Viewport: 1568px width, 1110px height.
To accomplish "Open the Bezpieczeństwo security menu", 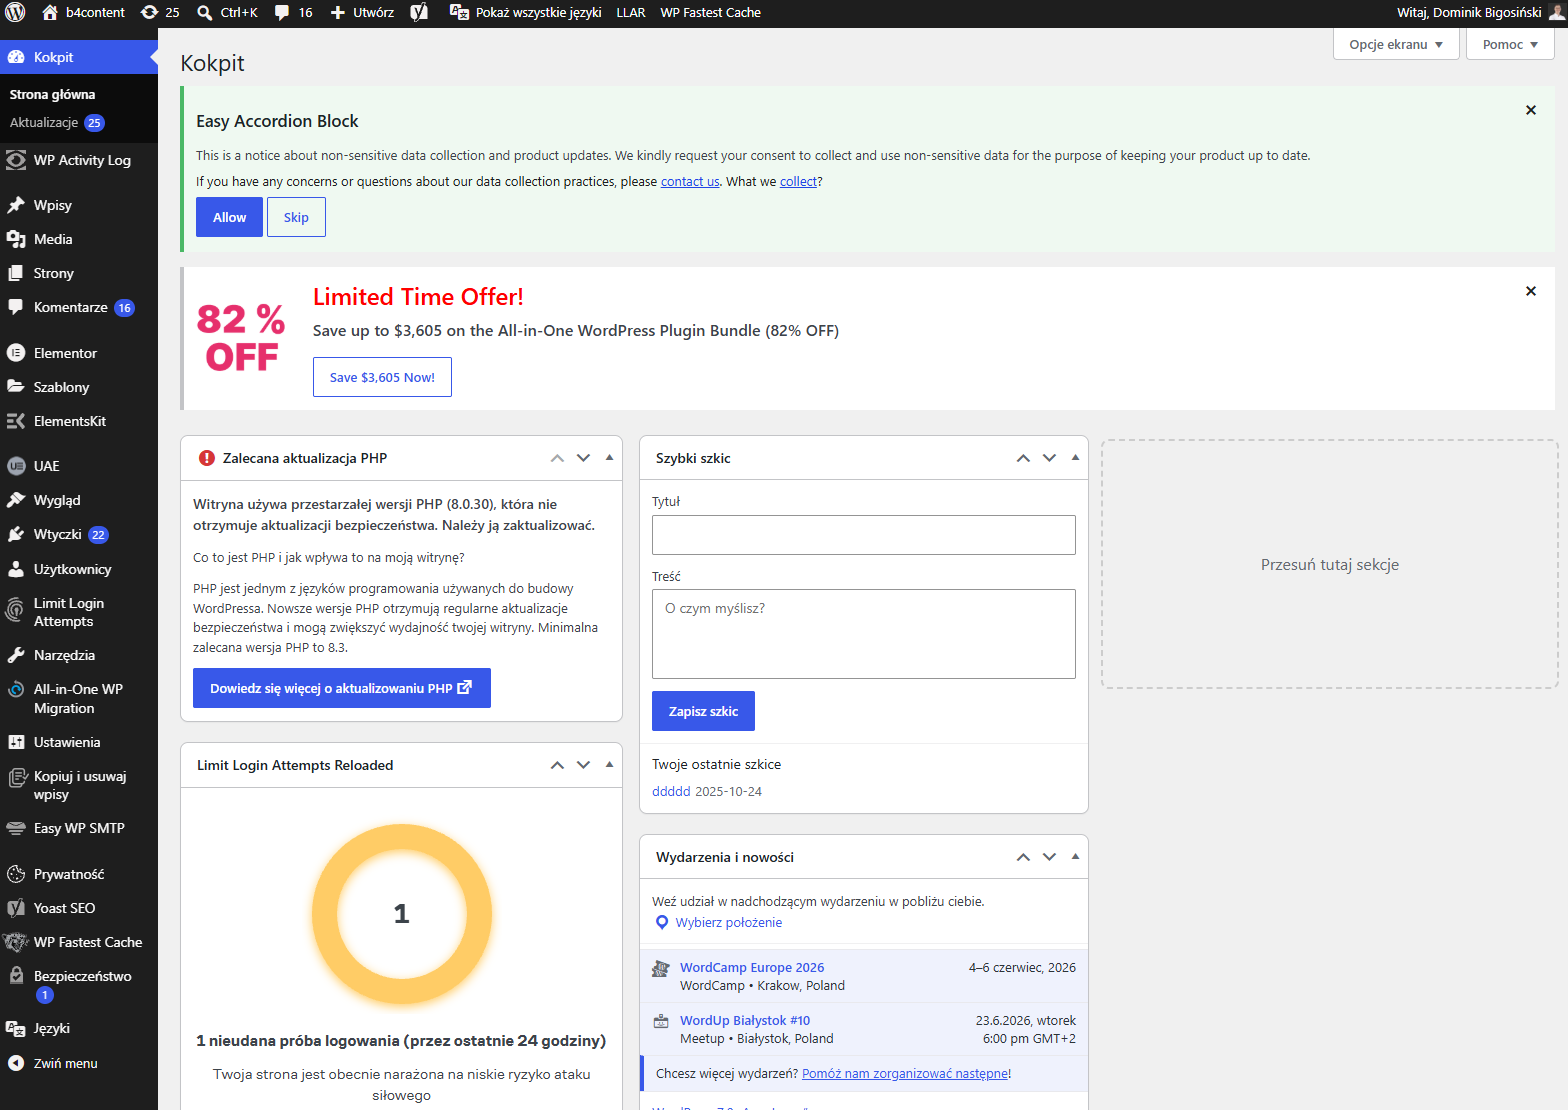I will (x=79, y=985).
